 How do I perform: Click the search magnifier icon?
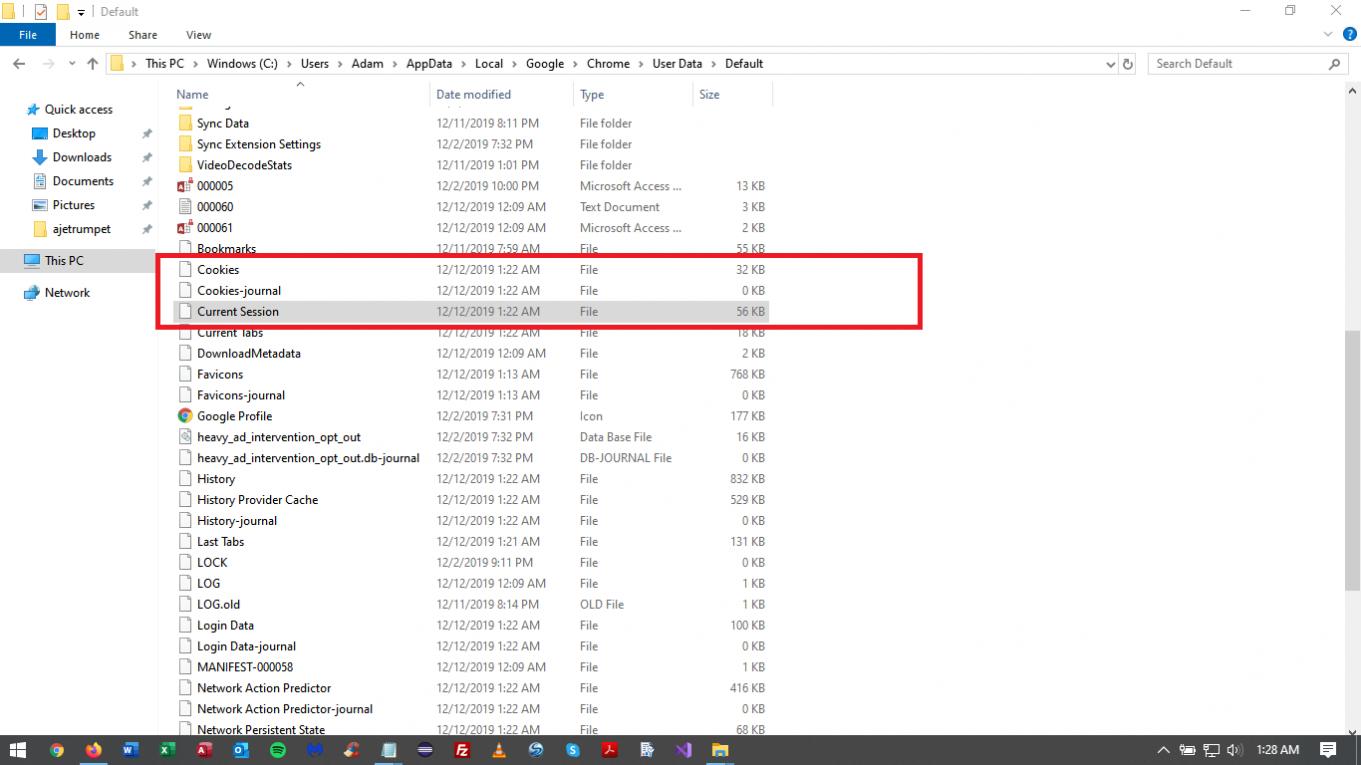pos(1335,63)
